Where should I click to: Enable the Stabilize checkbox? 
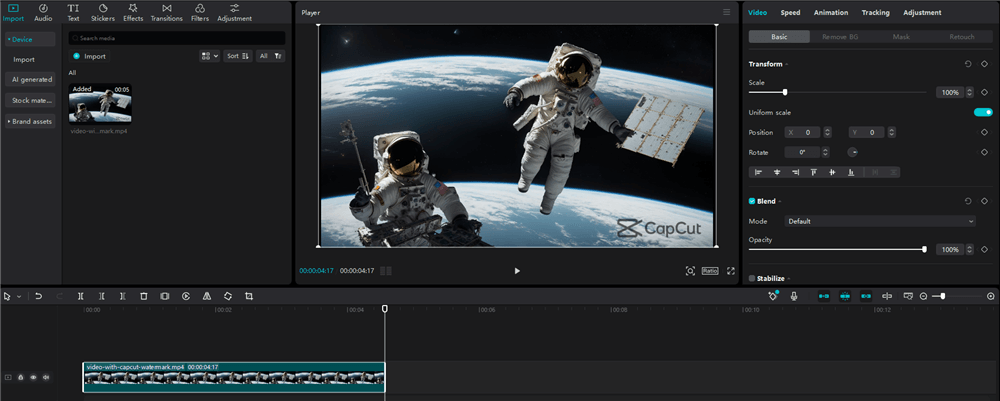752,279
